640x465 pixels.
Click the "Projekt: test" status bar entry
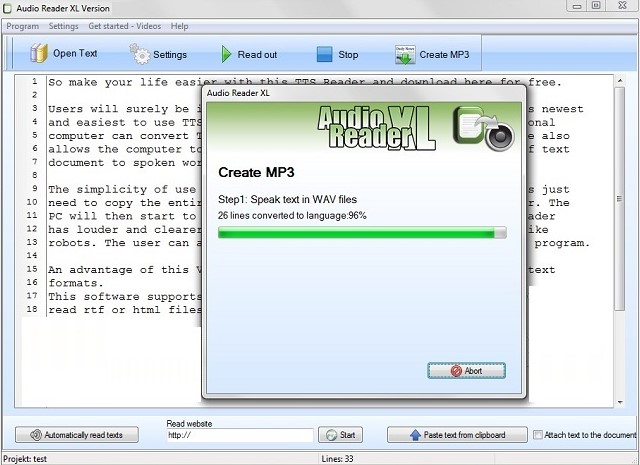pyautogui.click(x=25, y=459)
